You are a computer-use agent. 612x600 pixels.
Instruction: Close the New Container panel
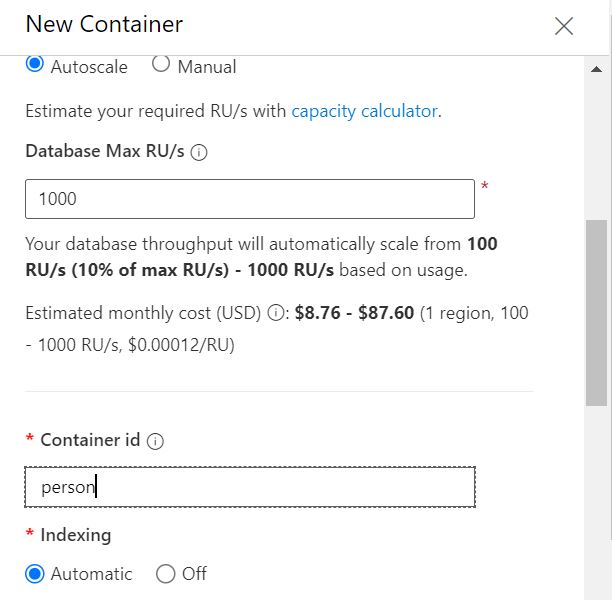(564, 26)
